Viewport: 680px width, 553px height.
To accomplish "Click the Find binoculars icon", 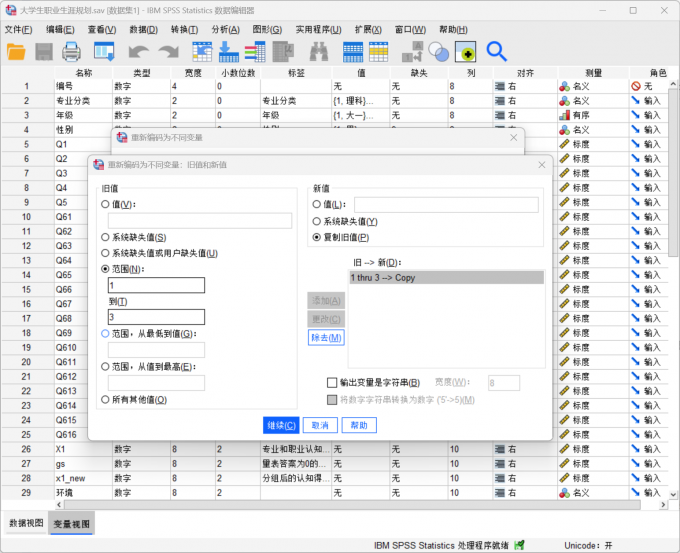I will click(319, 52).
